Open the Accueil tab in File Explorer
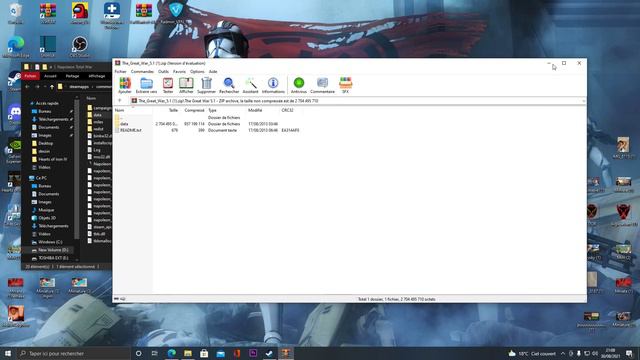640x360 pixels. pos(50,76)
